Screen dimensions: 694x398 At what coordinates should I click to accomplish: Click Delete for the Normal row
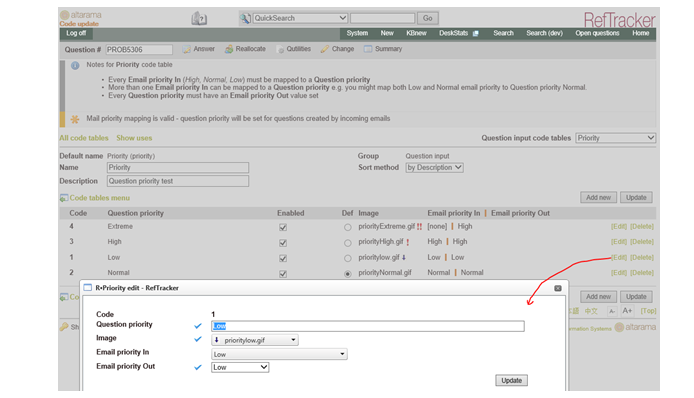(x=642, y=273)
